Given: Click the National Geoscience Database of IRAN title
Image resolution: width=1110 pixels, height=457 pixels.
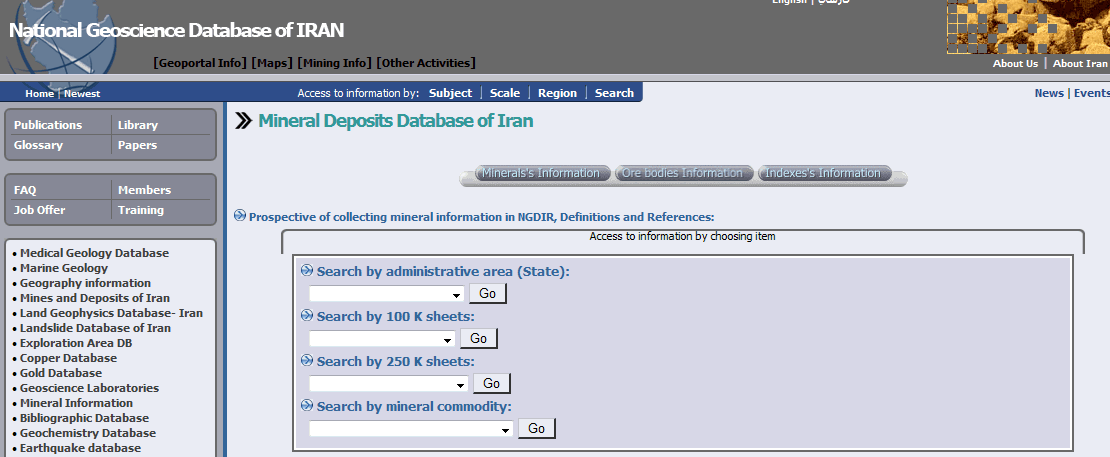Looking at the screenshot, I should 176,30.
